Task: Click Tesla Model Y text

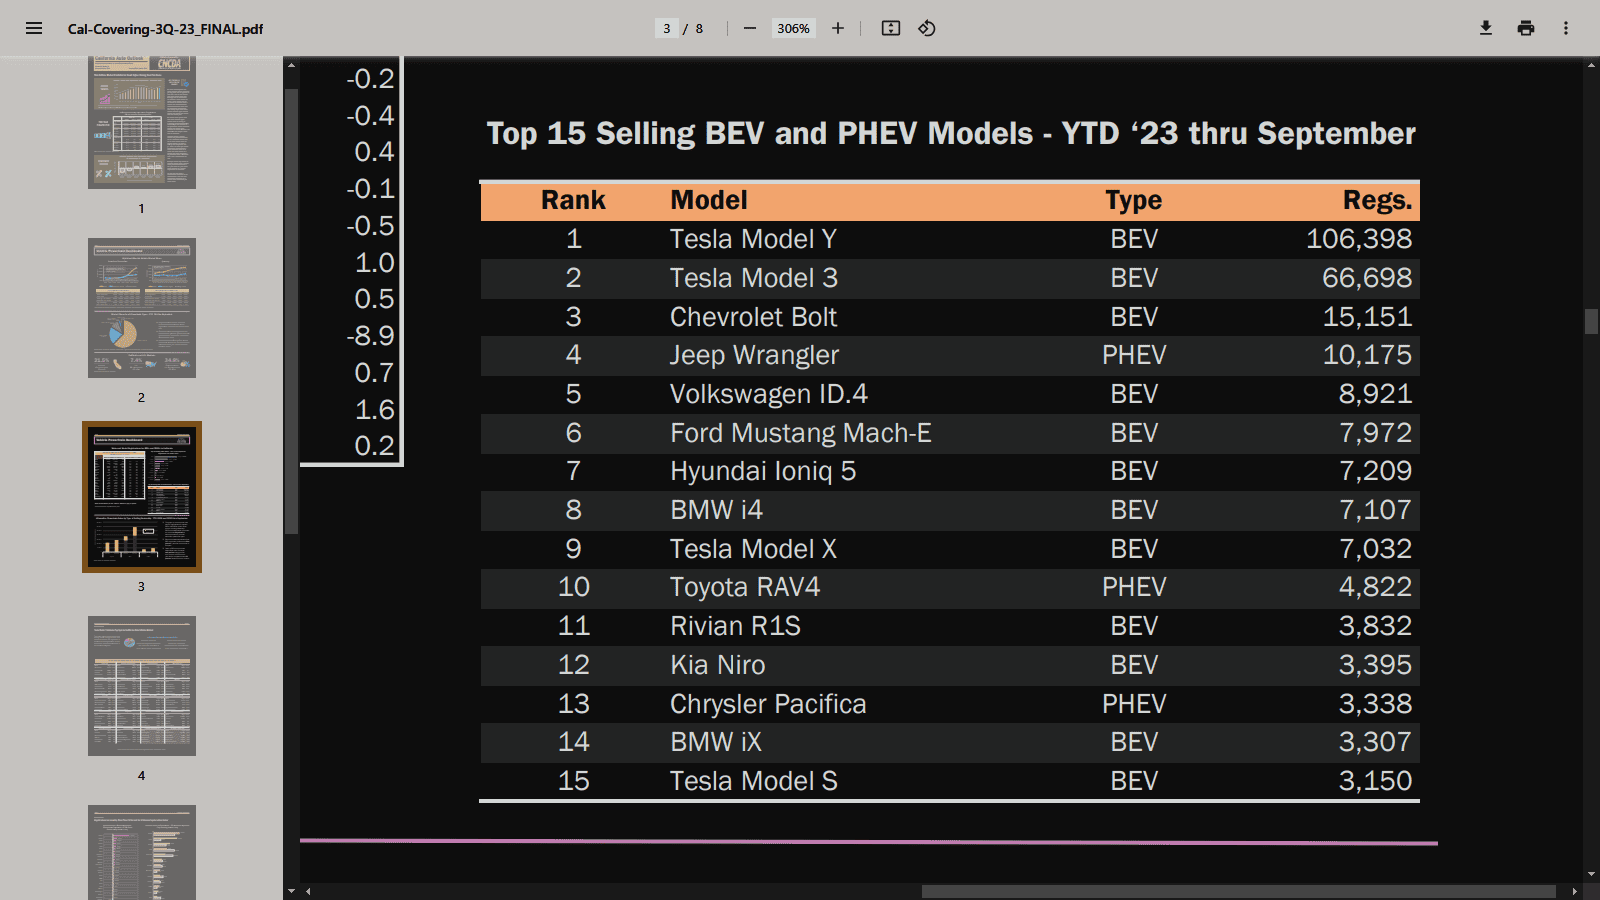Action: click(x=753, y=239)
